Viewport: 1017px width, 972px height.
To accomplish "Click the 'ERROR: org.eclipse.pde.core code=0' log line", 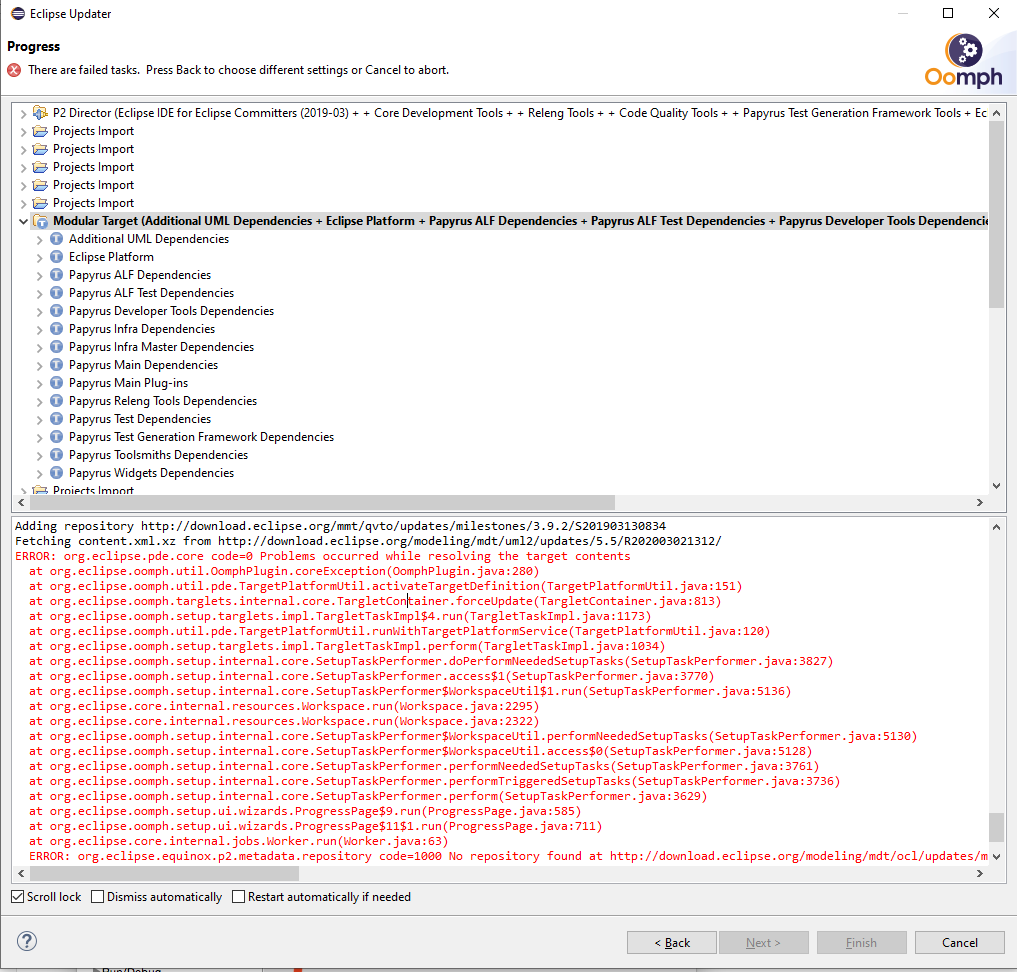I will coord(322,556).
